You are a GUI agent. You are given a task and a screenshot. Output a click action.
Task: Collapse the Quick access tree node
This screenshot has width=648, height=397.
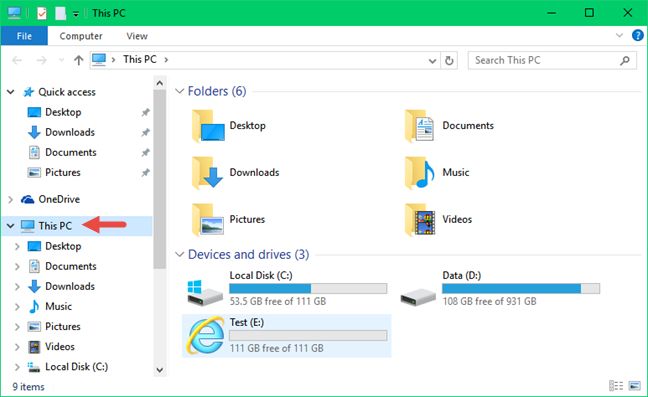(11, 92)
